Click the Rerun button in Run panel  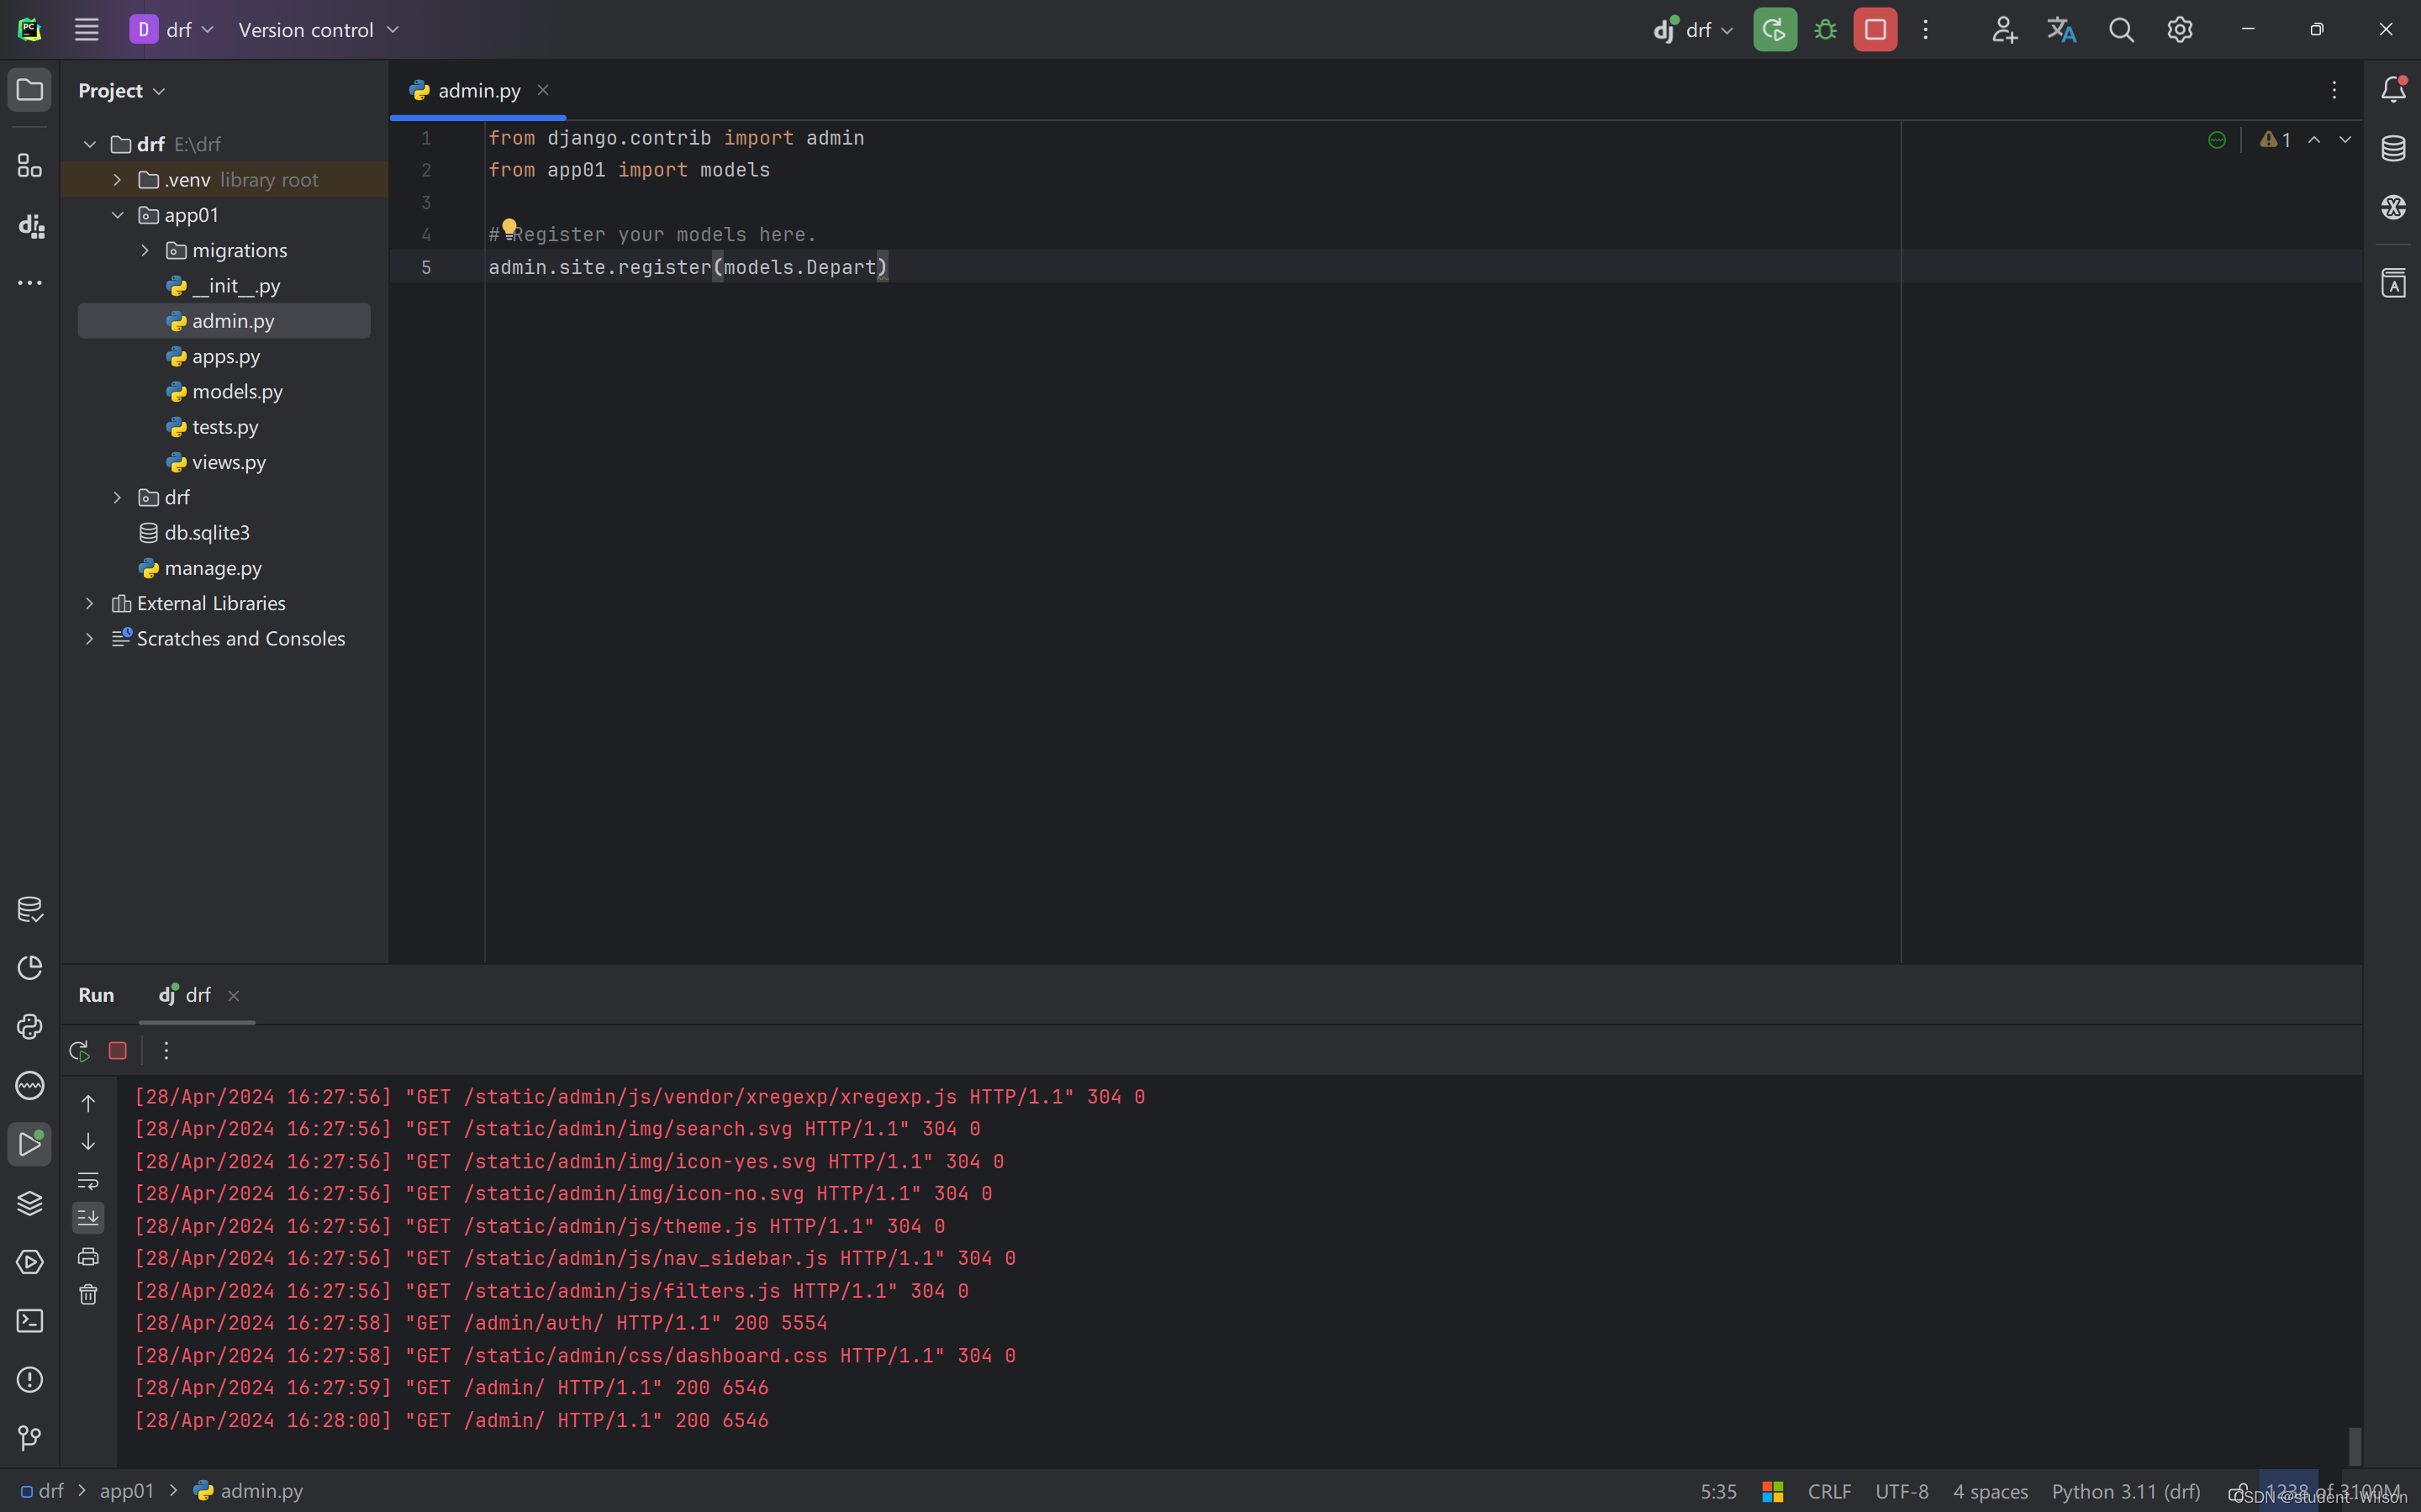point(78,1049)
